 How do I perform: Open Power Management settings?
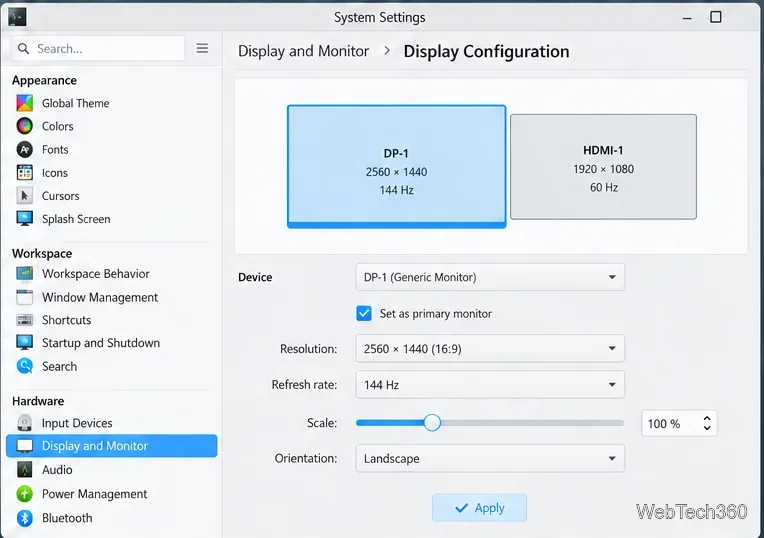pos(95,494)
